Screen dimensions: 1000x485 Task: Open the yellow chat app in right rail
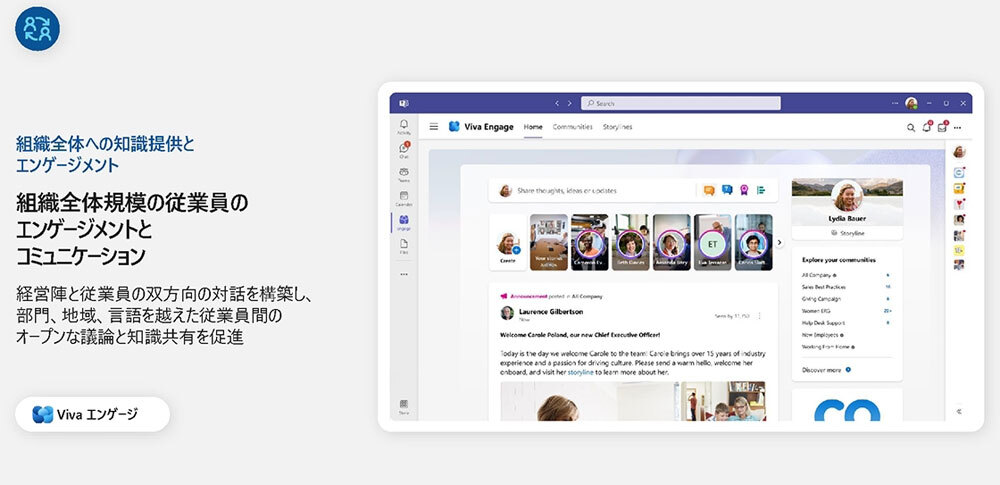pyautogui.click(x=959, y=188)
